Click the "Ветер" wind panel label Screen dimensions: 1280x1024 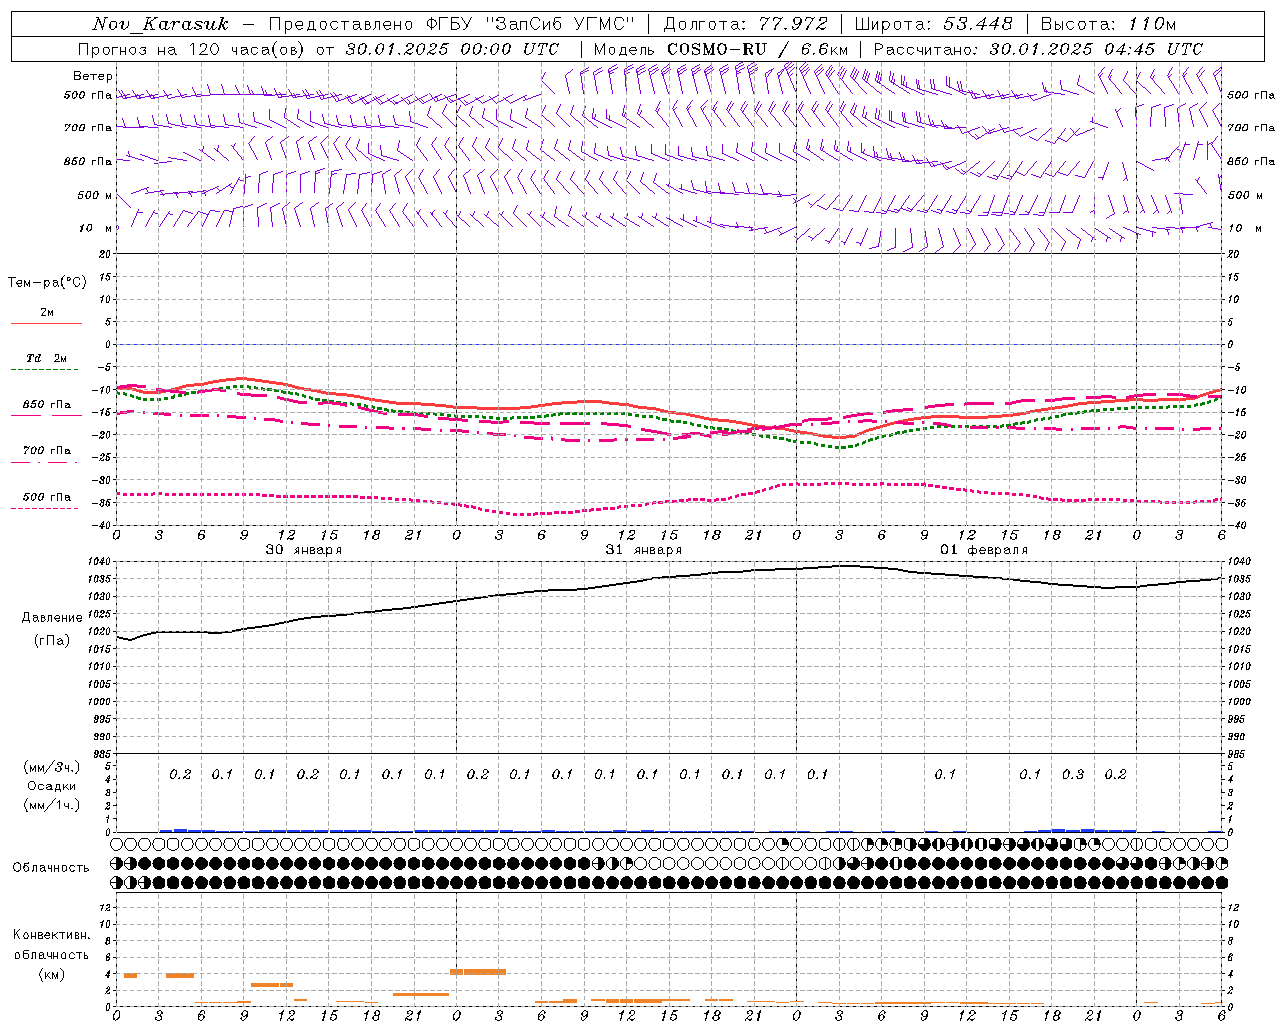pyautogui.click(x=93, y=76)
